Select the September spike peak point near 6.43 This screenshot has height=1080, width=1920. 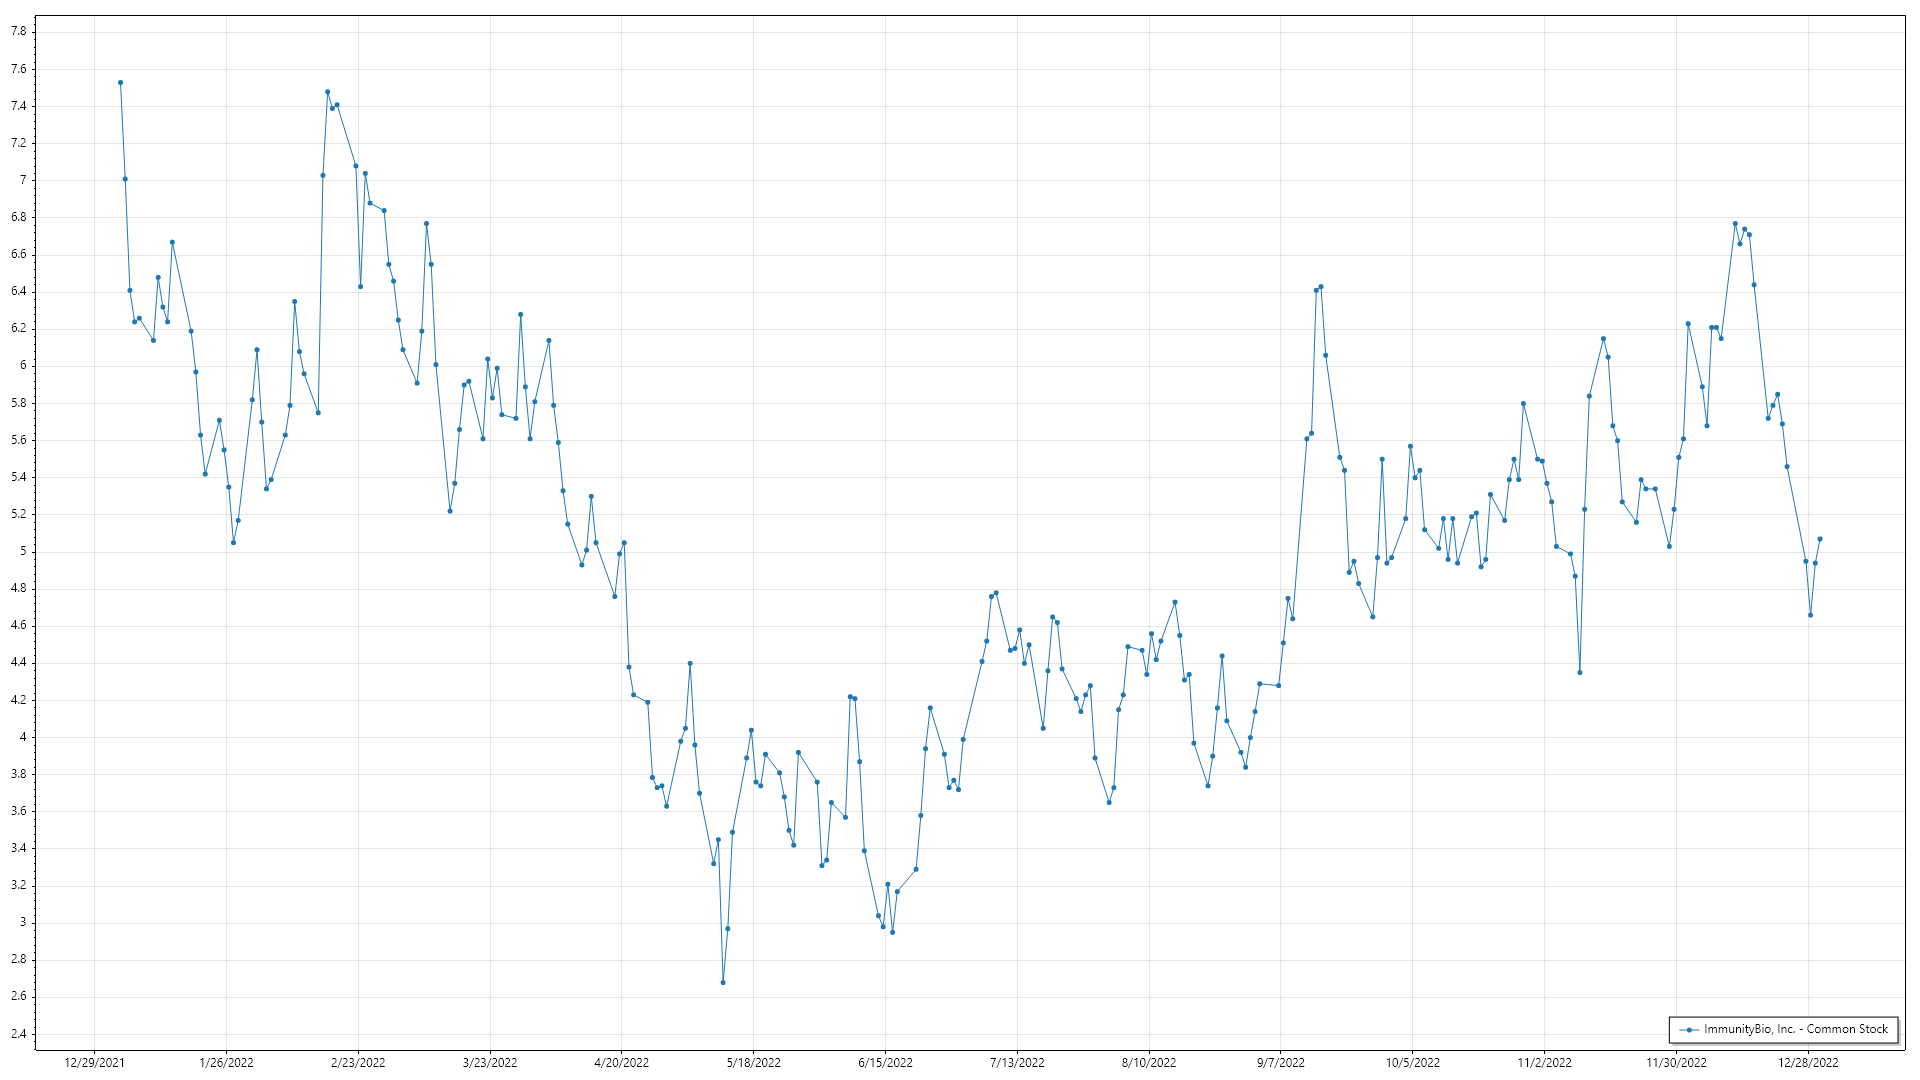coord(1321,287)
